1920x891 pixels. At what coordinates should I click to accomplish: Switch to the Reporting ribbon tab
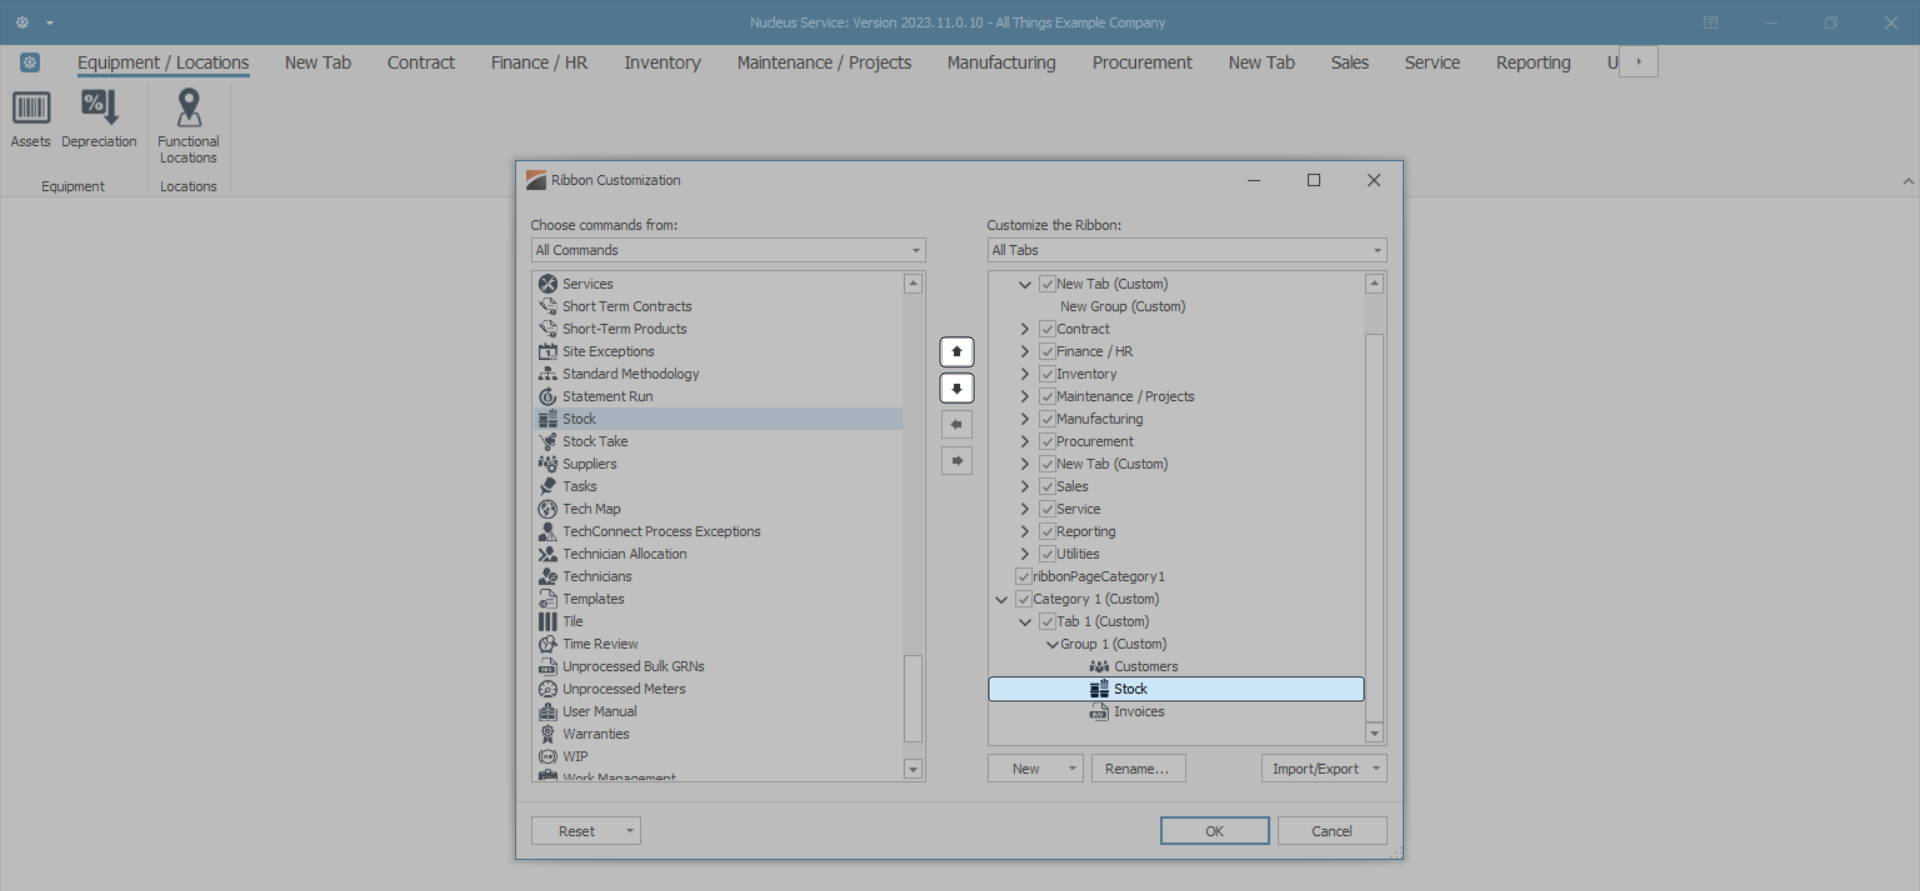click(x=1533, y=62)
